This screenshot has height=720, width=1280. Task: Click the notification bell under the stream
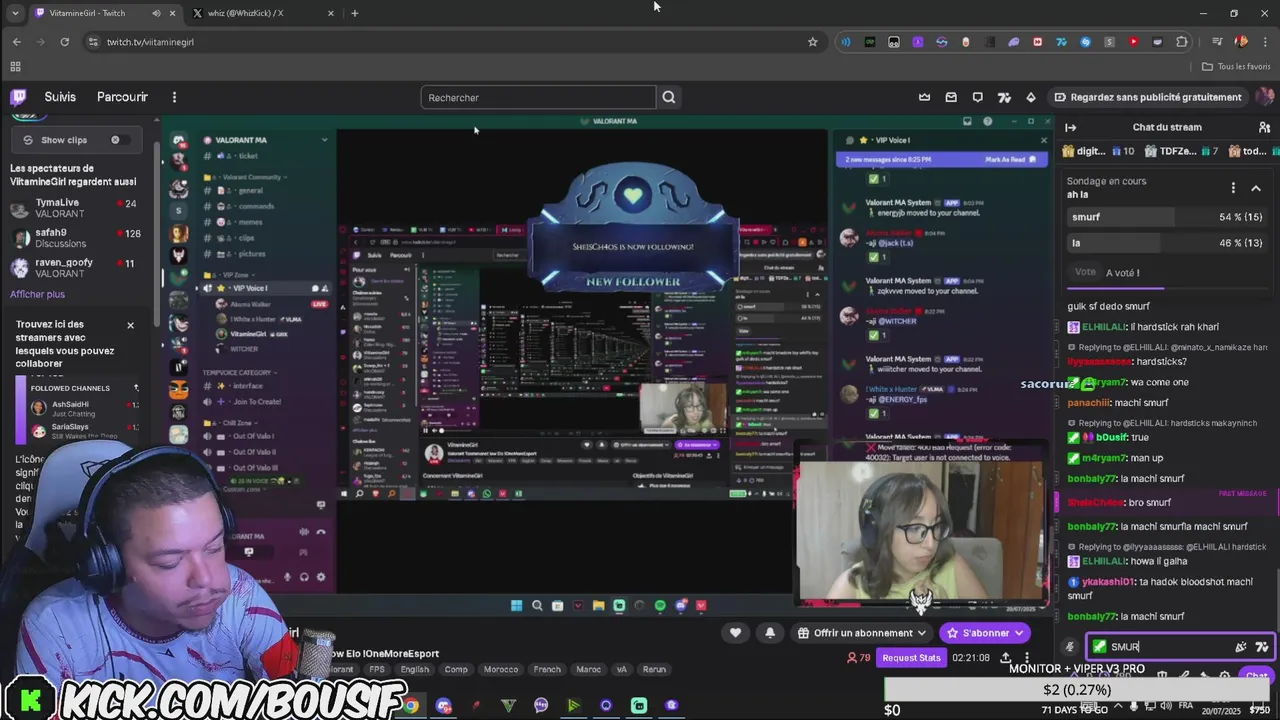[770, 633]
